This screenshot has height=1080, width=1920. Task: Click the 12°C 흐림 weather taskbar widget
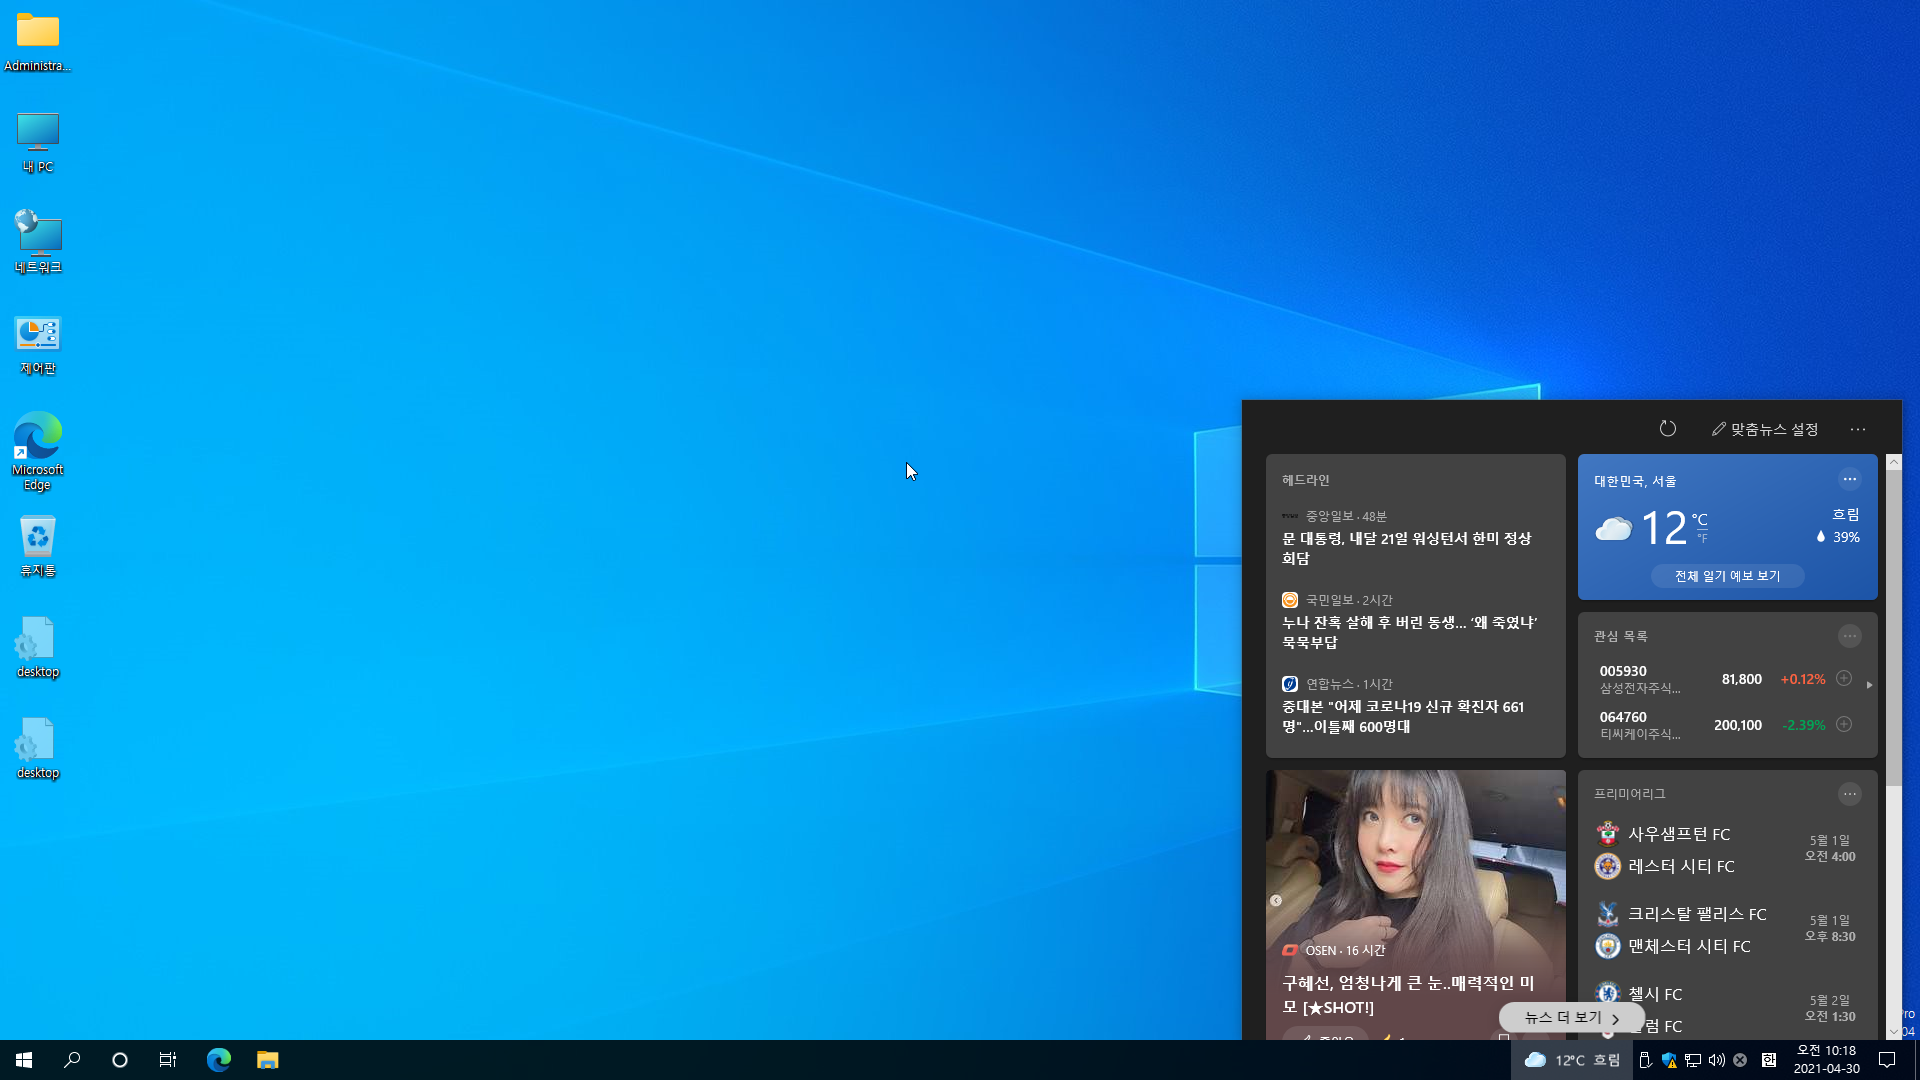coord(1572,1060)
